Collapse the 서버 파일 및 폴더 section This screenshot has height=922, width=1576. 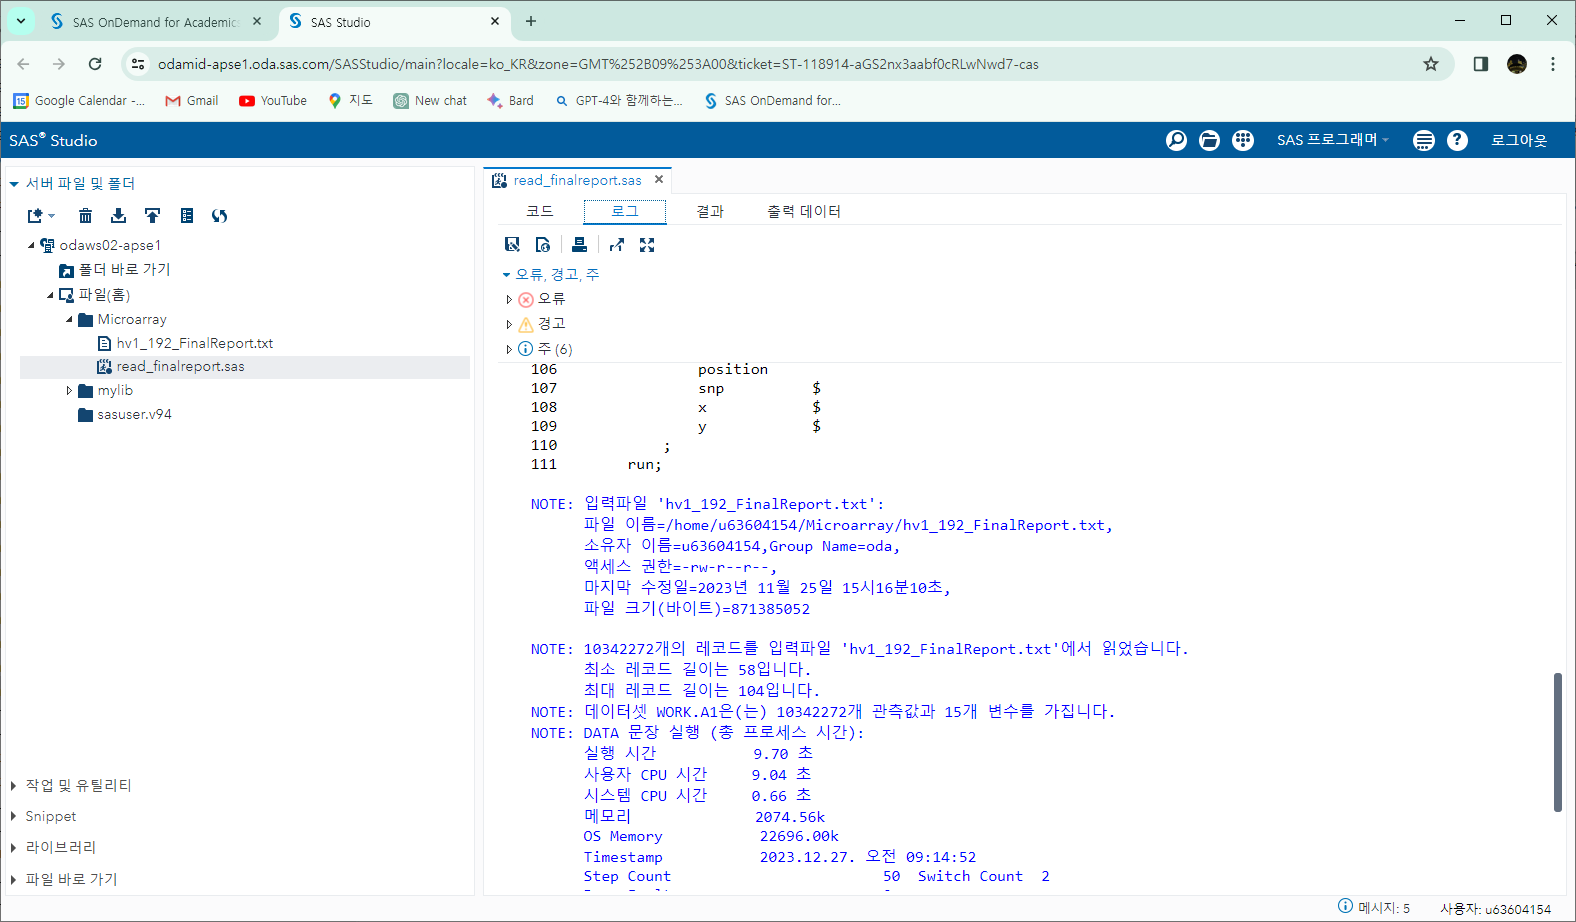tap(14, 184)
